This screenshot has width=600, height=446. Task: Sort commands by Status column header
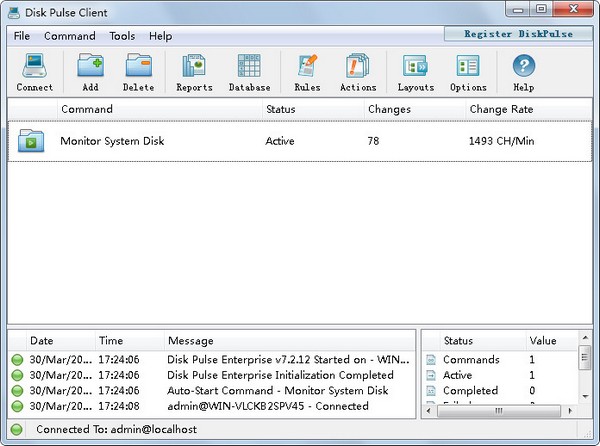(x=282, y=109)
